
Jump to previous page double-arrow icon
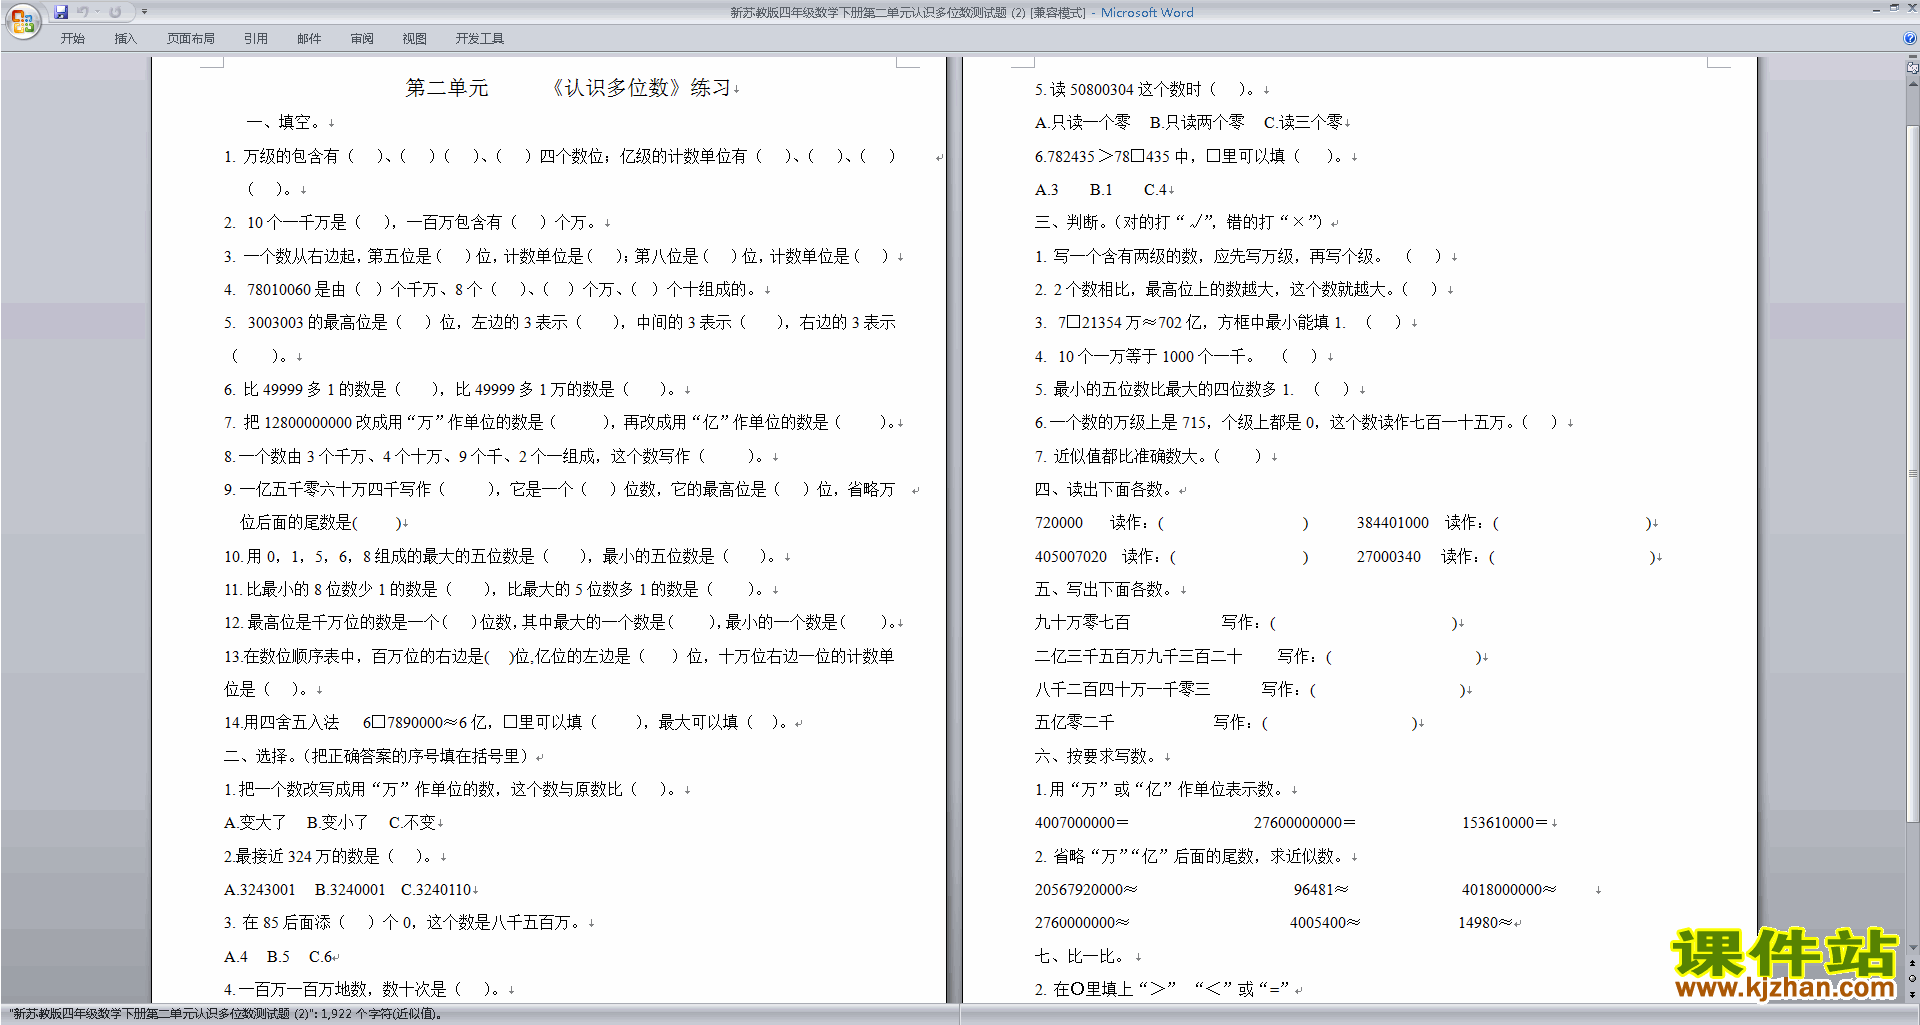[1912, 963]
